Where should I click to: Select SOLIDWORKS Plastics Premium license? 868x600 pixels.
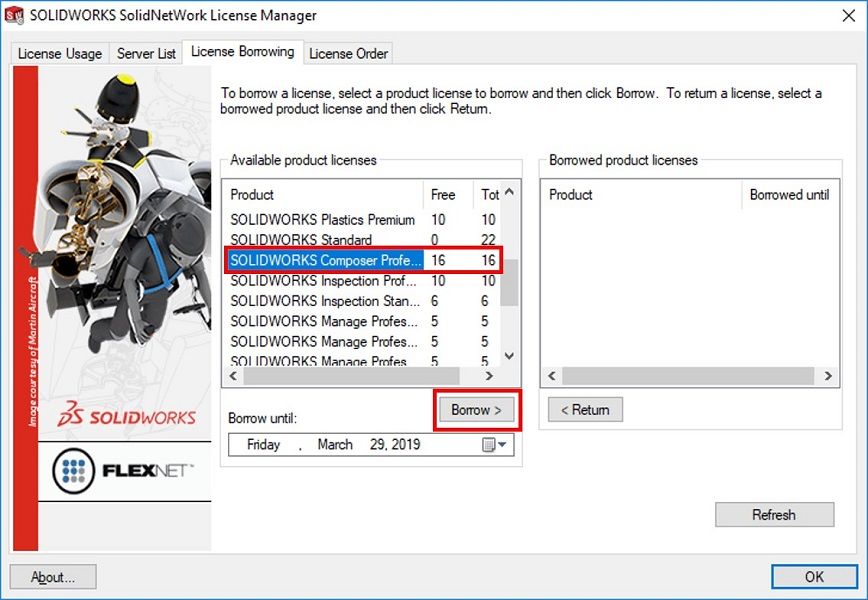point(322,220)
